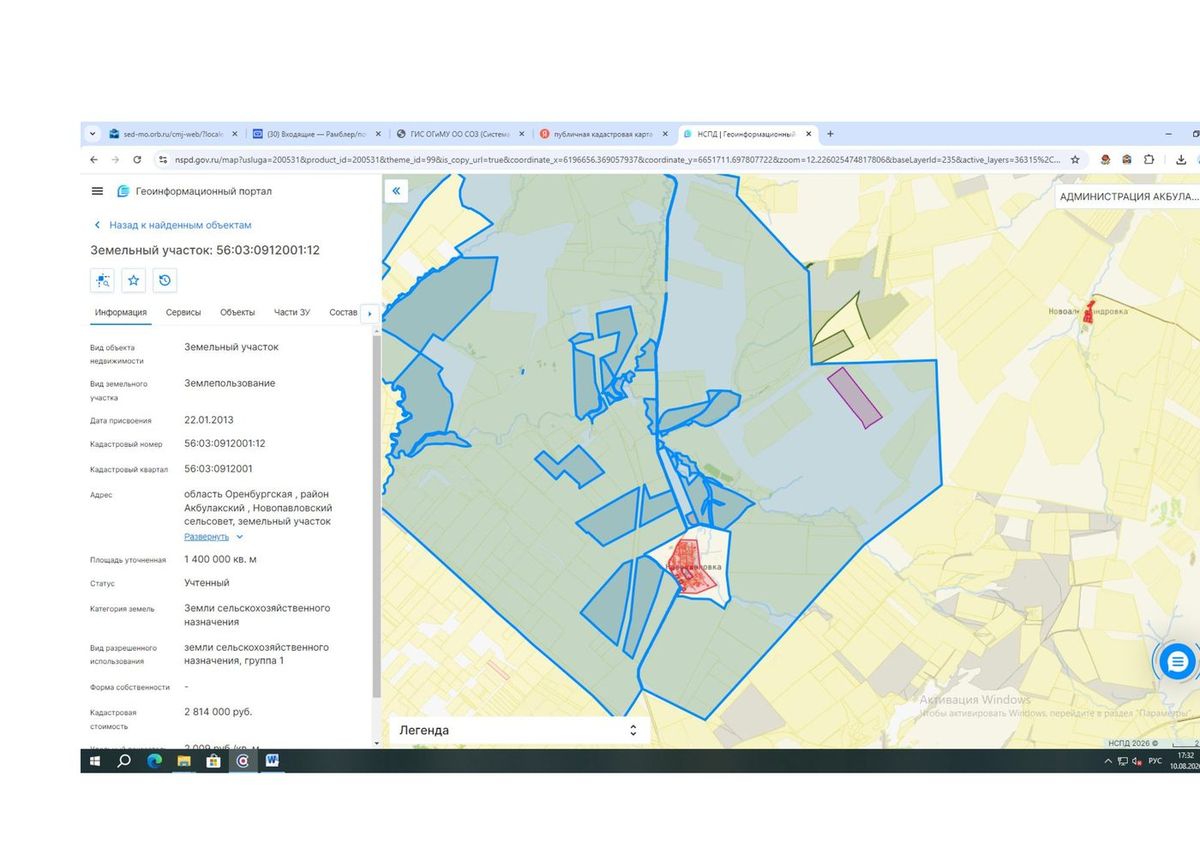1200x849 pixels.
Task: Click the active browser icon in taskbar
Action: tap(243, 761)
